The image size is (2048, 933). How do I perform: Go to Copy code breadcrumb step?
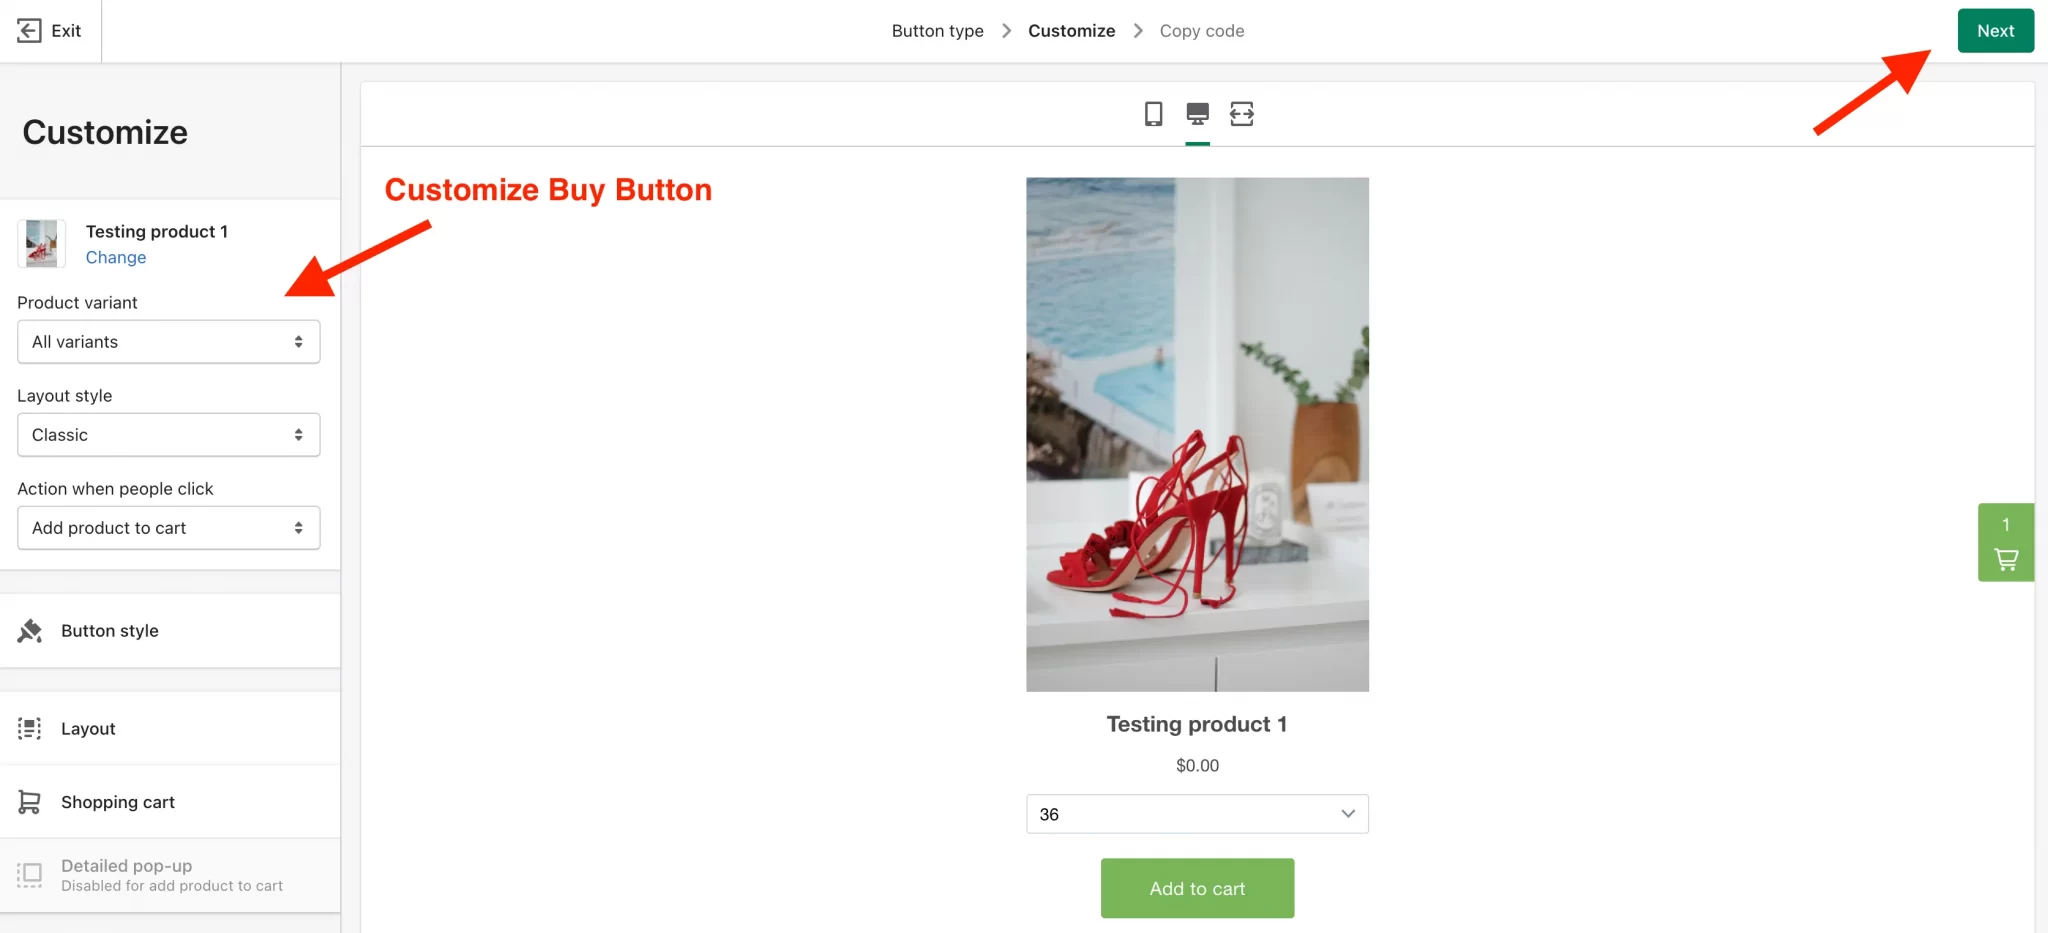tap(1201, 31)
